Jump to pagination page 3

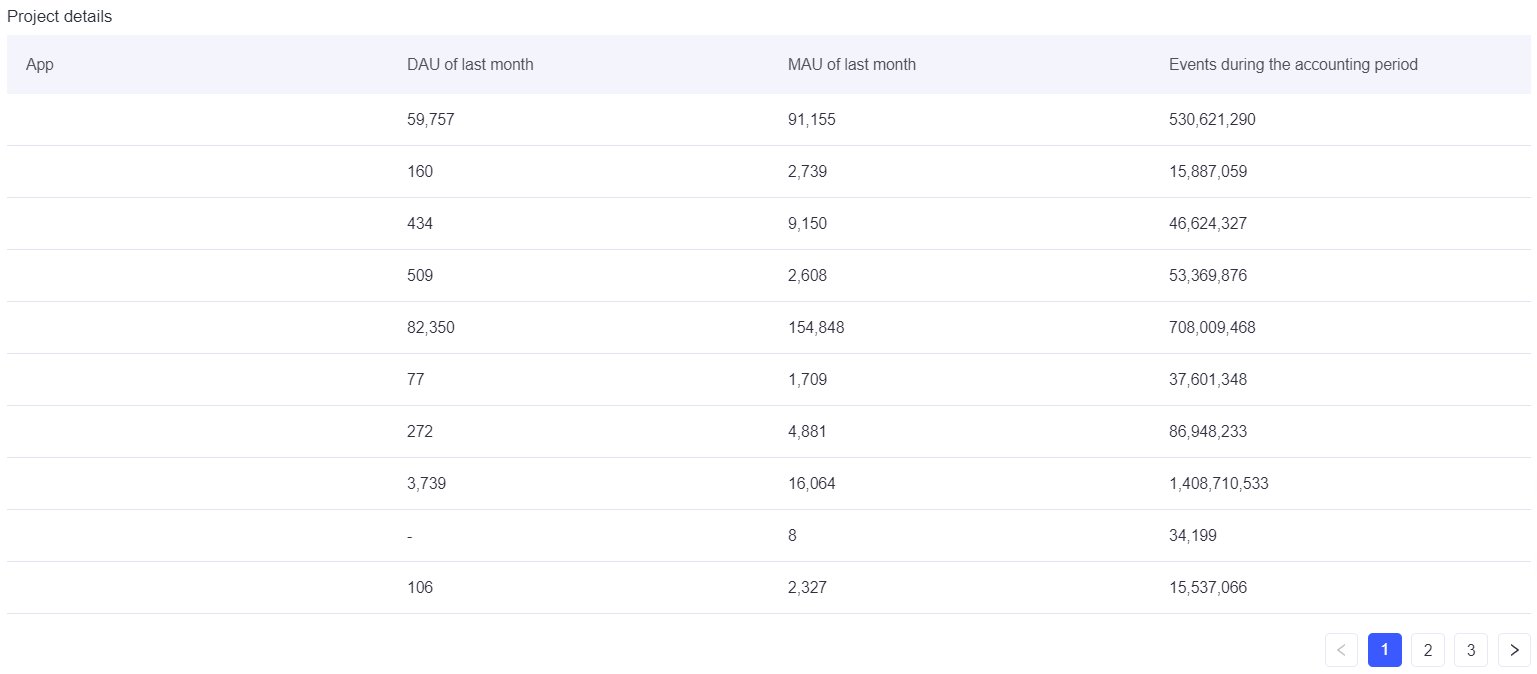click(x=1470, y=650)
